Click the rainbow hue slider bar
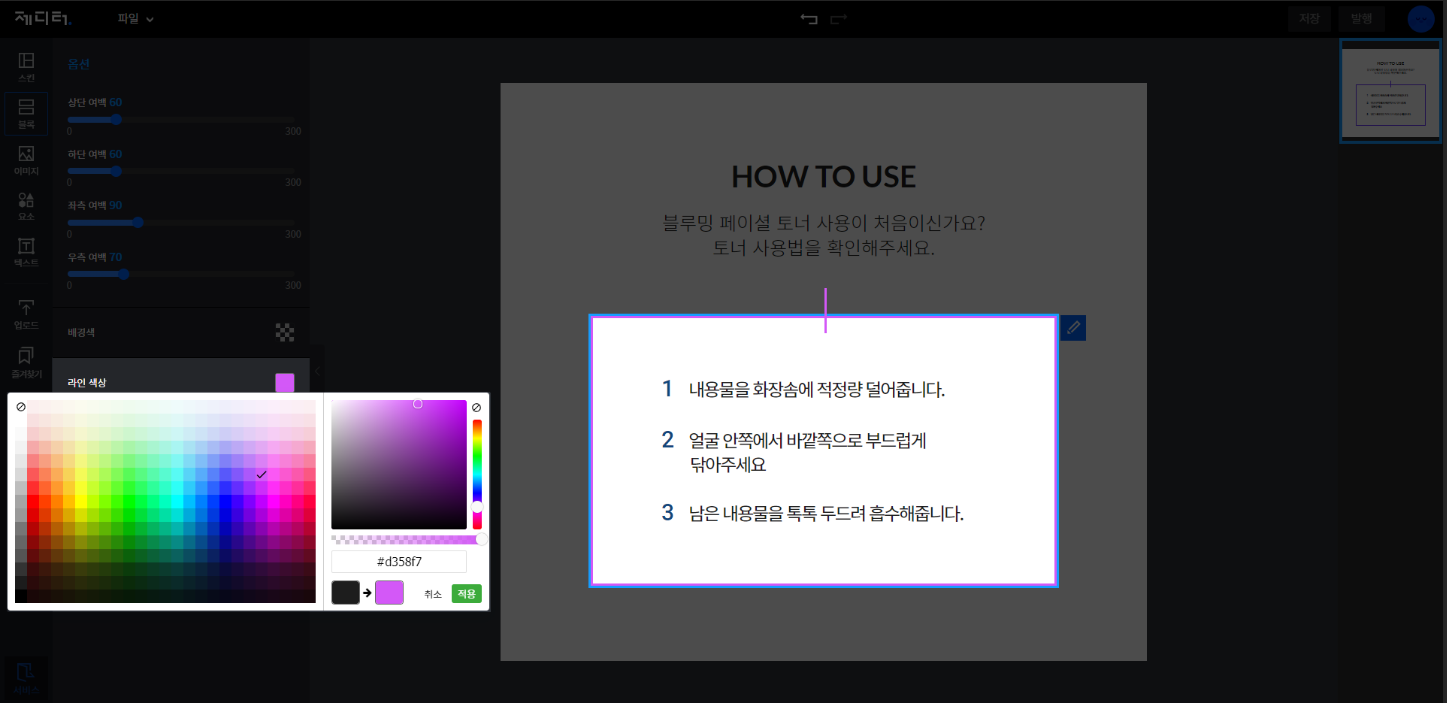 point(477,474)
